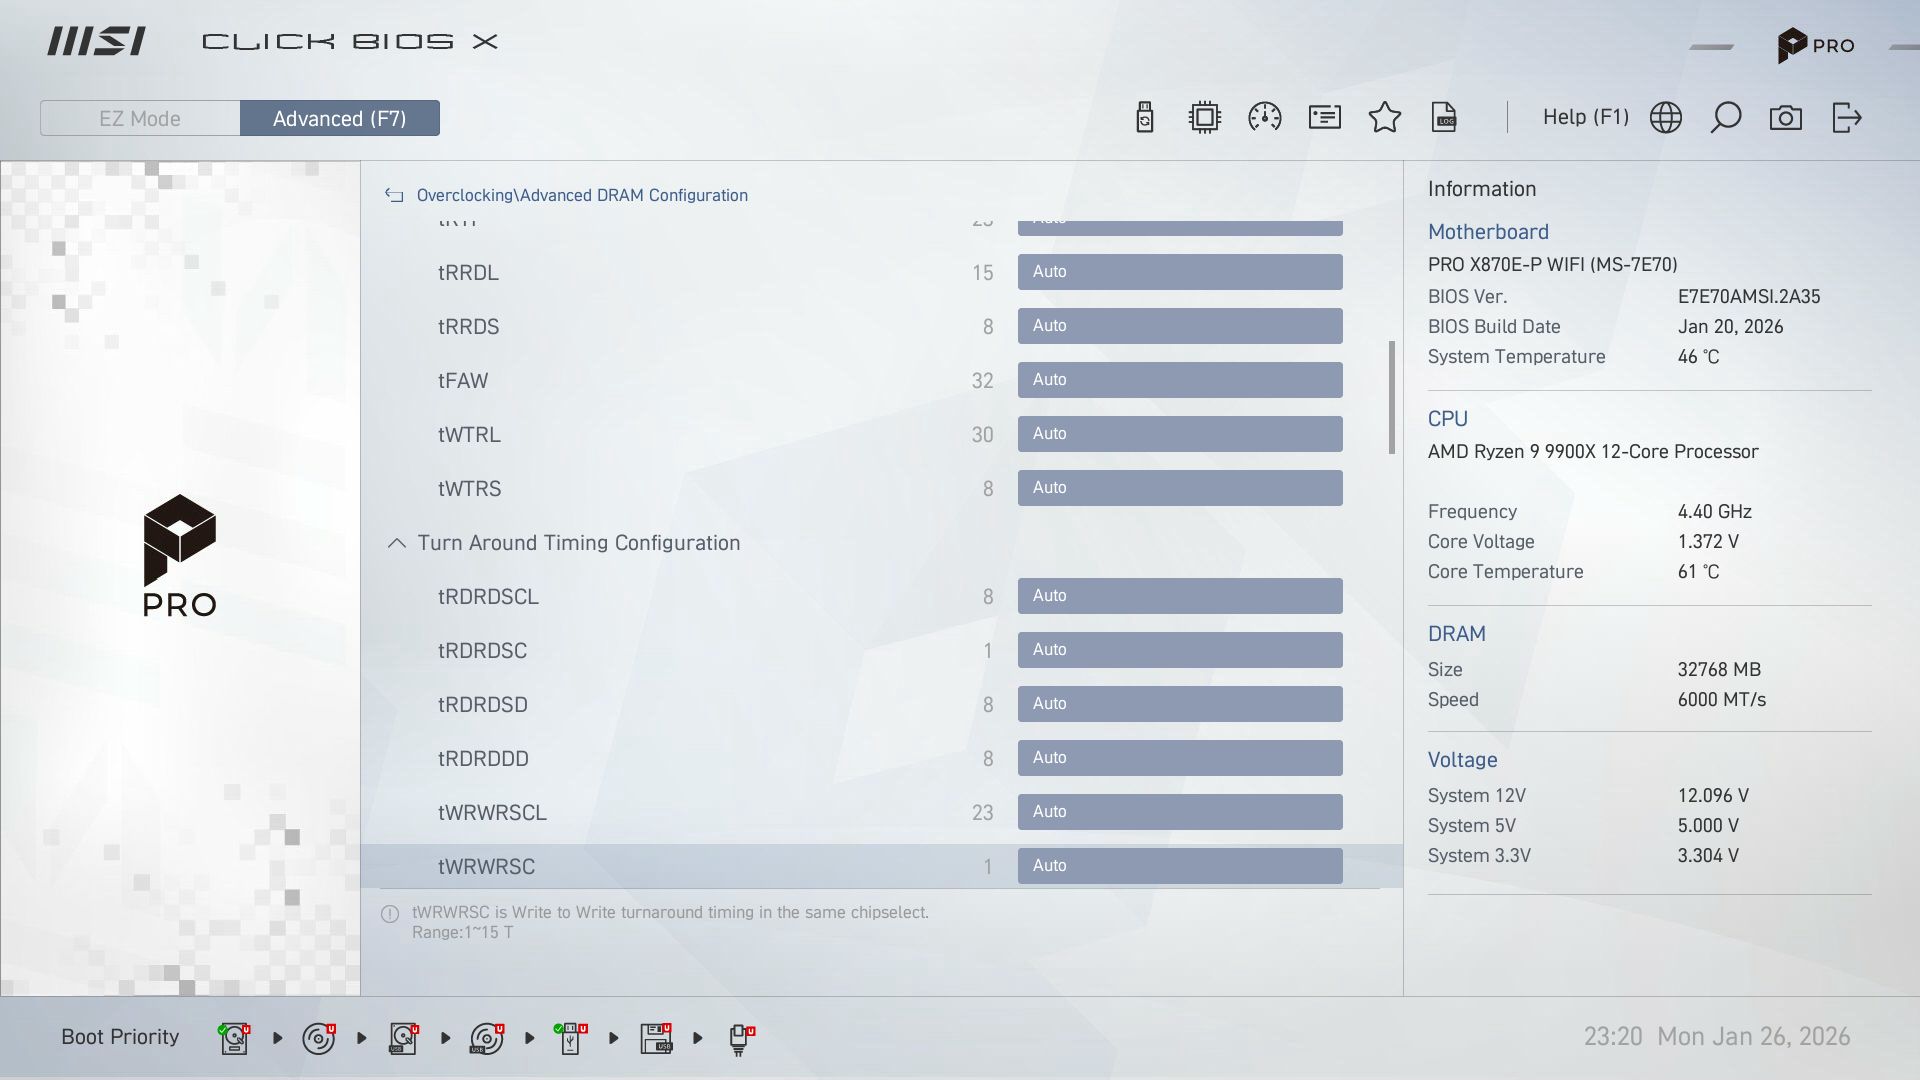Open the tFAW Auto dropdown
Image resolution: width=1920 pixels, height=1080 pixels.
1180,379
